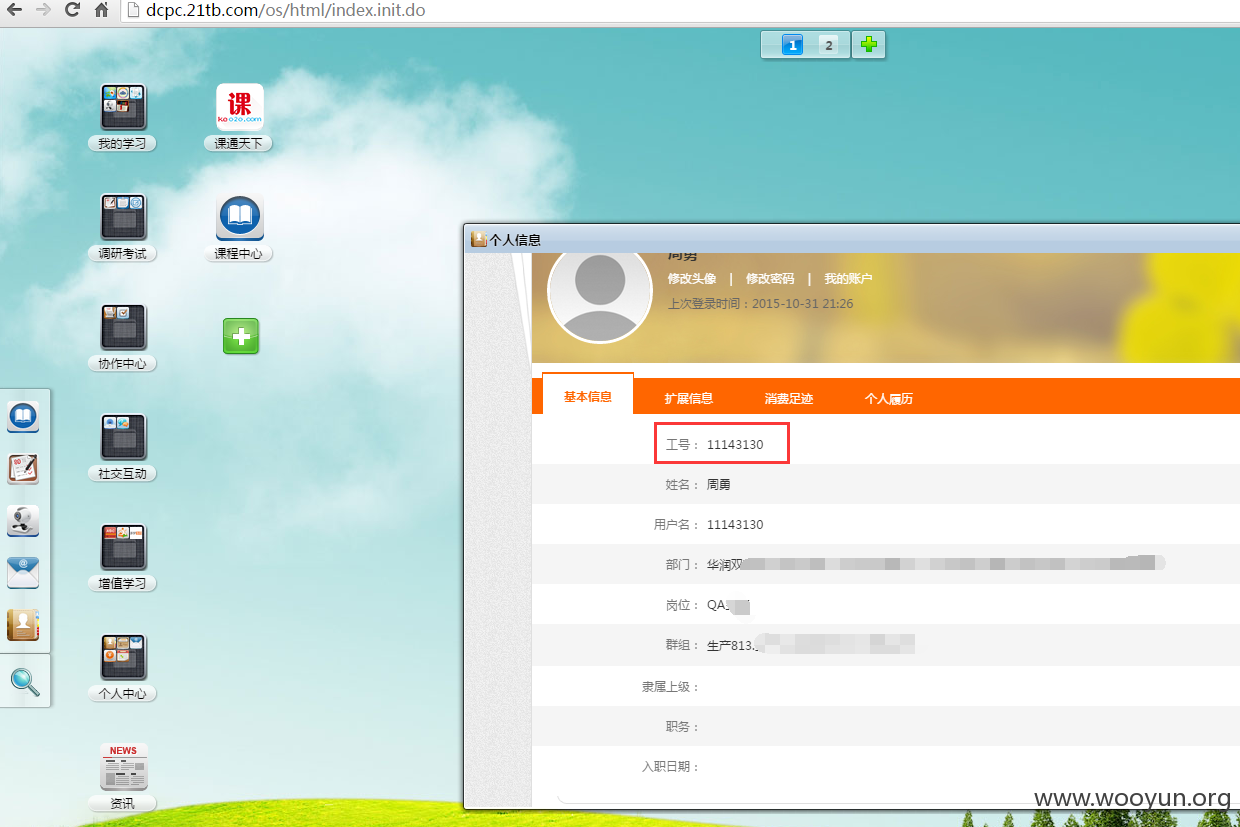Click the green plus add-app icon on desktop
The width and height of the screenshot is (1240, 827).
click(240, 336)
